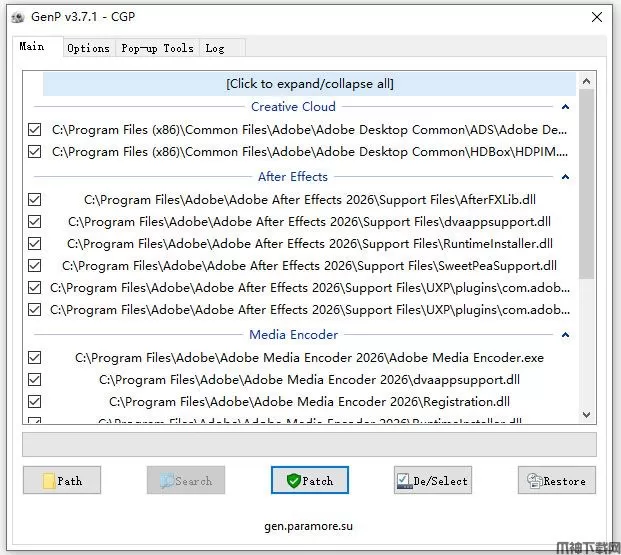The width and height of the screenshot is (621, 555).
Task: Close the GenP window
Action: tap(597, 17)
